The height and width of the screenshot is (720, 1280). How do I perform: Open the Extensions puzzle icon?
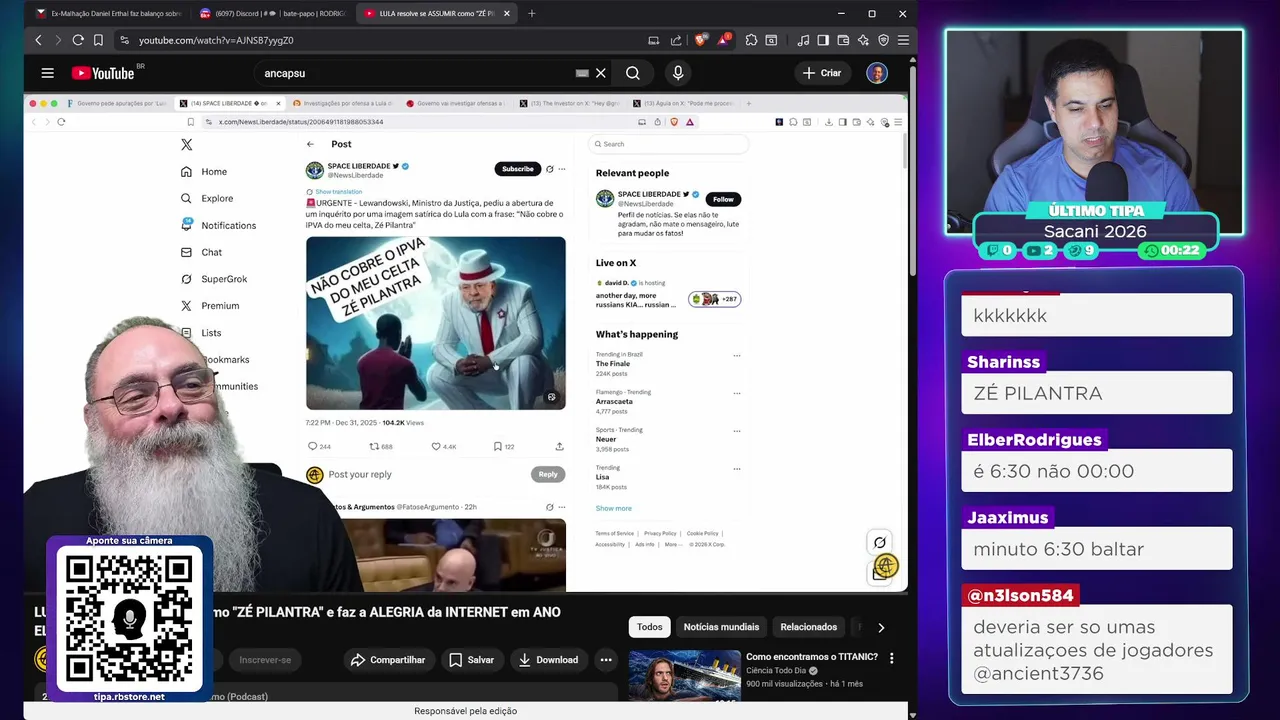coord(751,40)
